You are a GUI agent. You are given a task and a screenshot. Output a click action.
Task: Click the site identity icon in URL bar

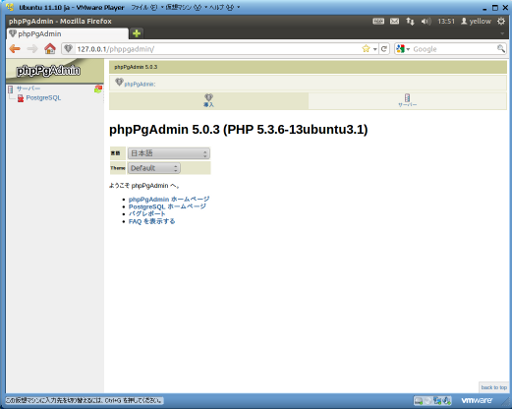pos(68,49)
